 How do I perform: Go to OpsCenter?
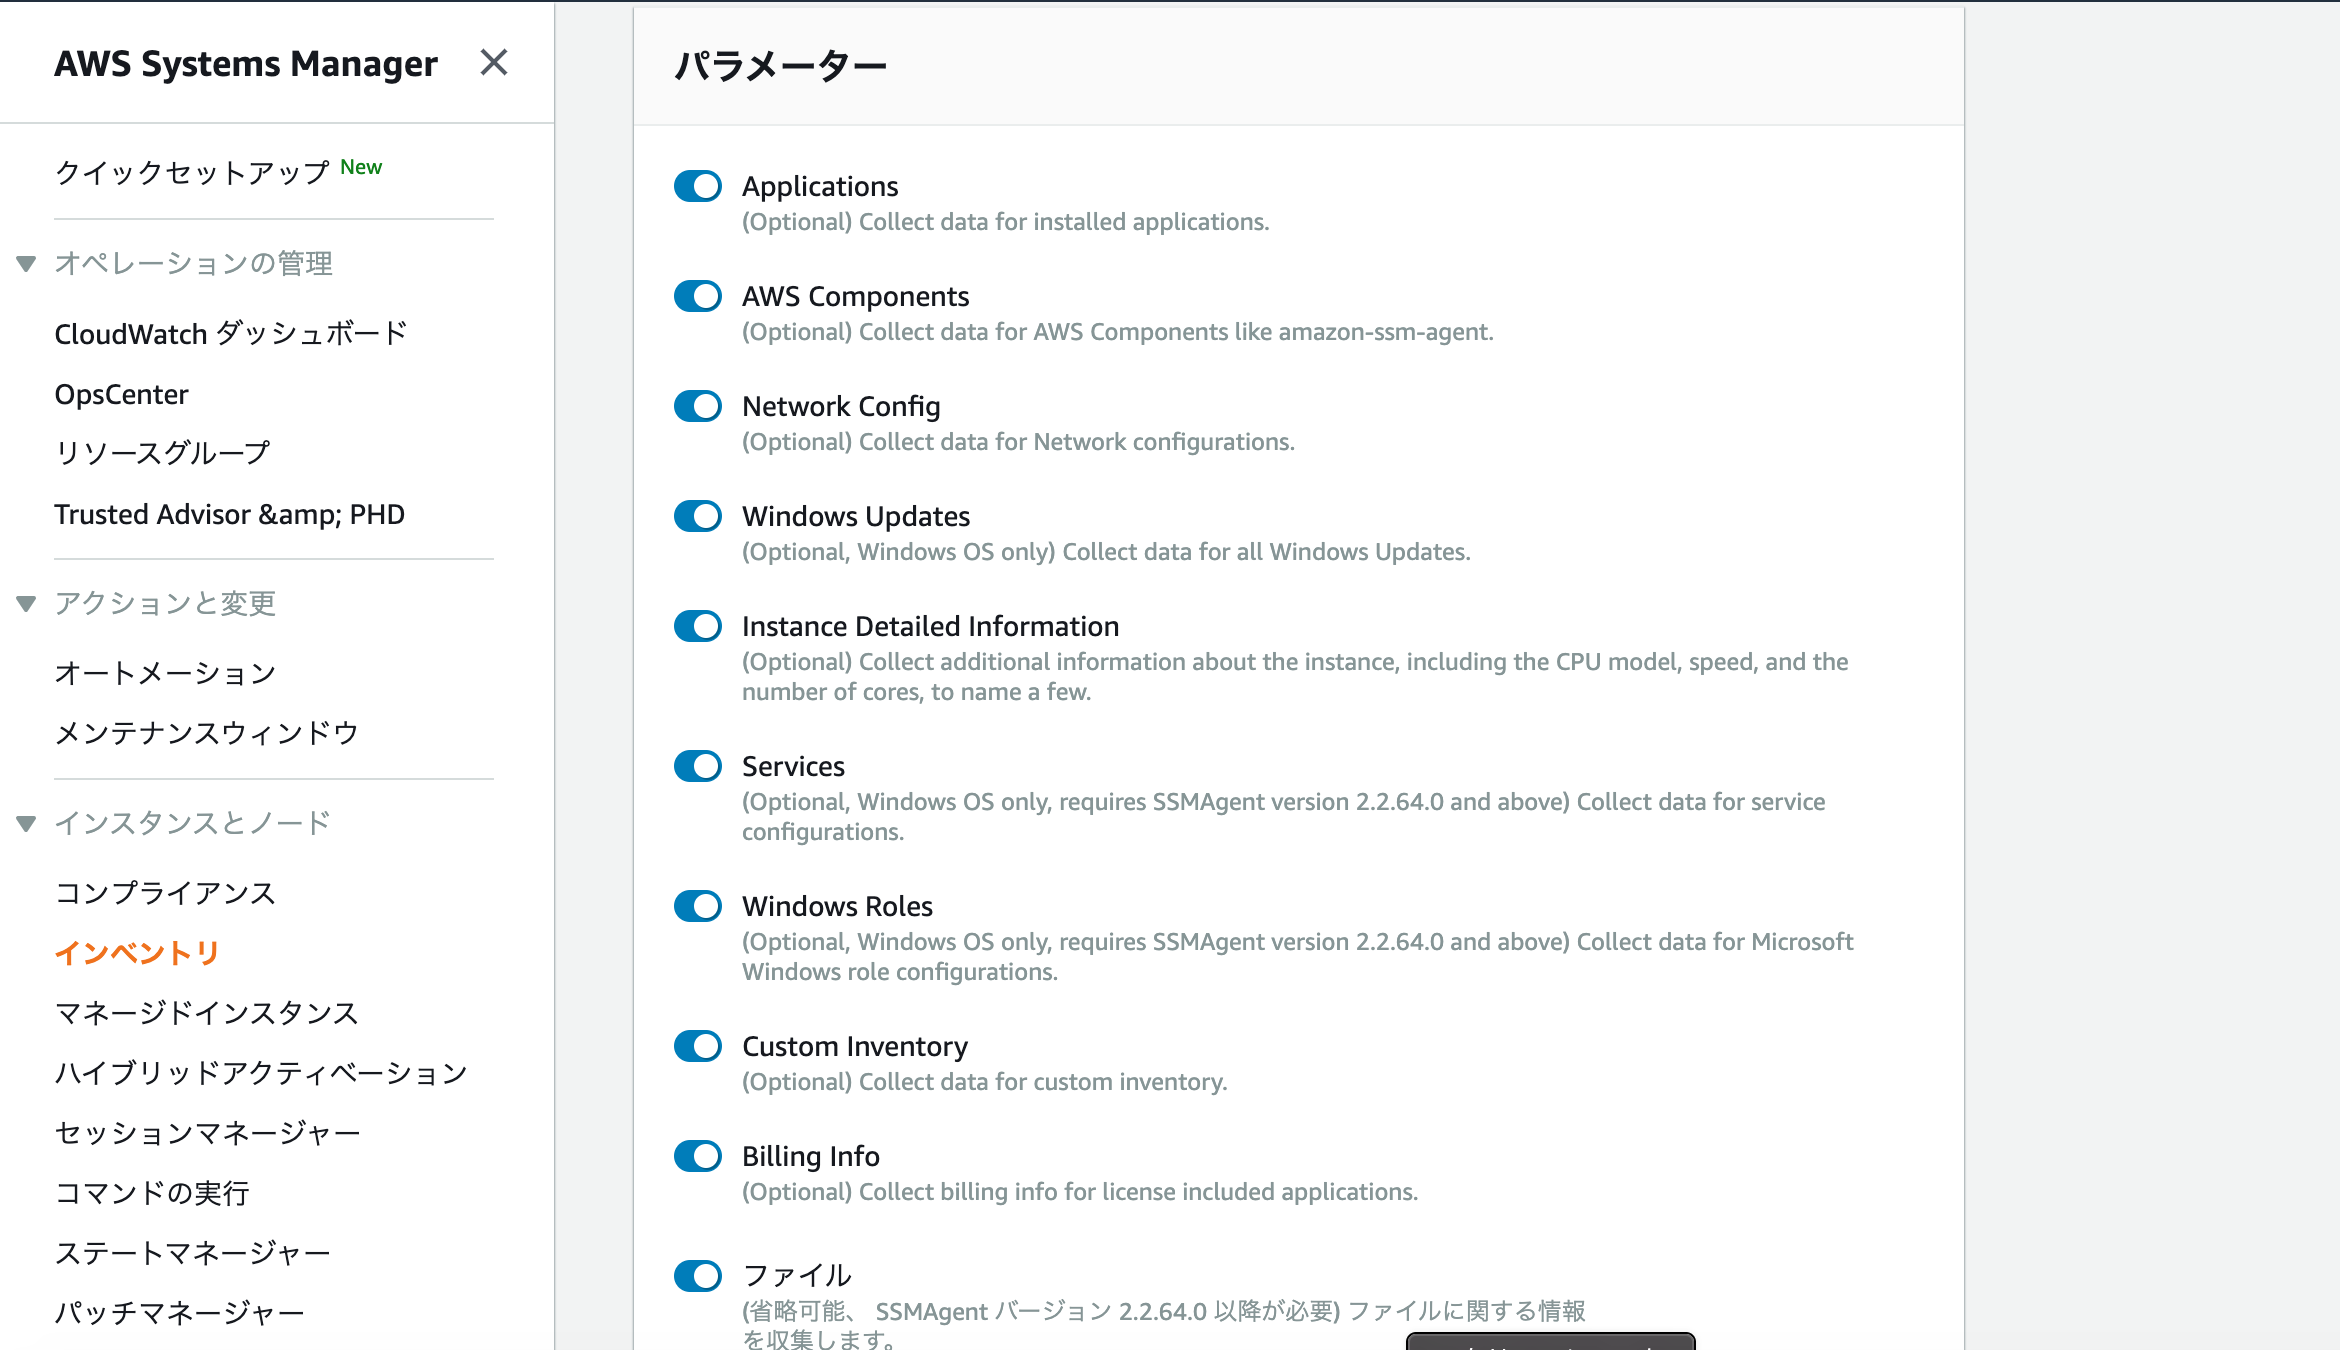click(x=121, y=394)
